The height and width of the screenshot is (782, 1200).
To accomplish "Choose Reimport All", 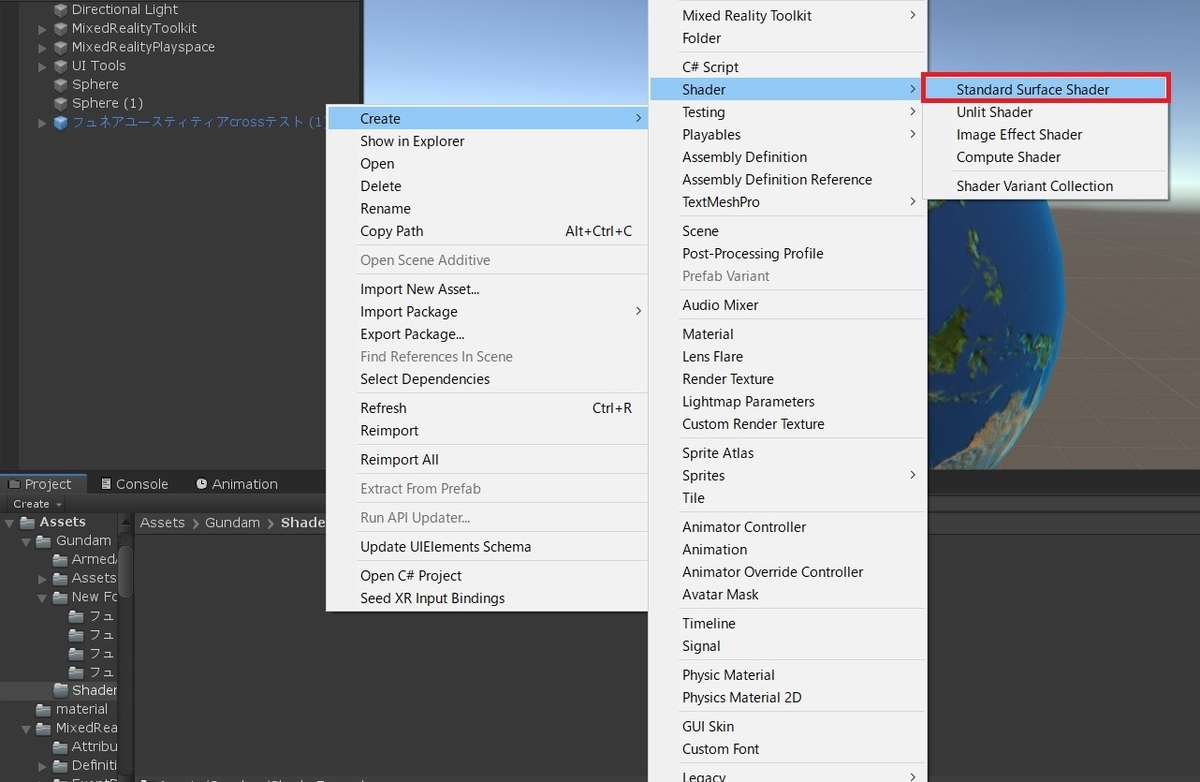I will (x=488, y=459).
